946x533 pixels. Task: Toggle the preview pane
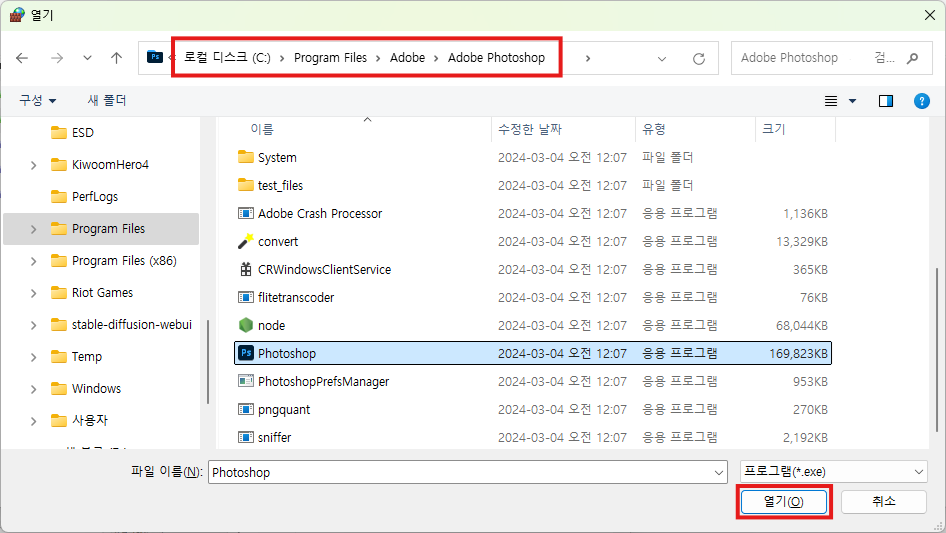click(x=886, y=101)
